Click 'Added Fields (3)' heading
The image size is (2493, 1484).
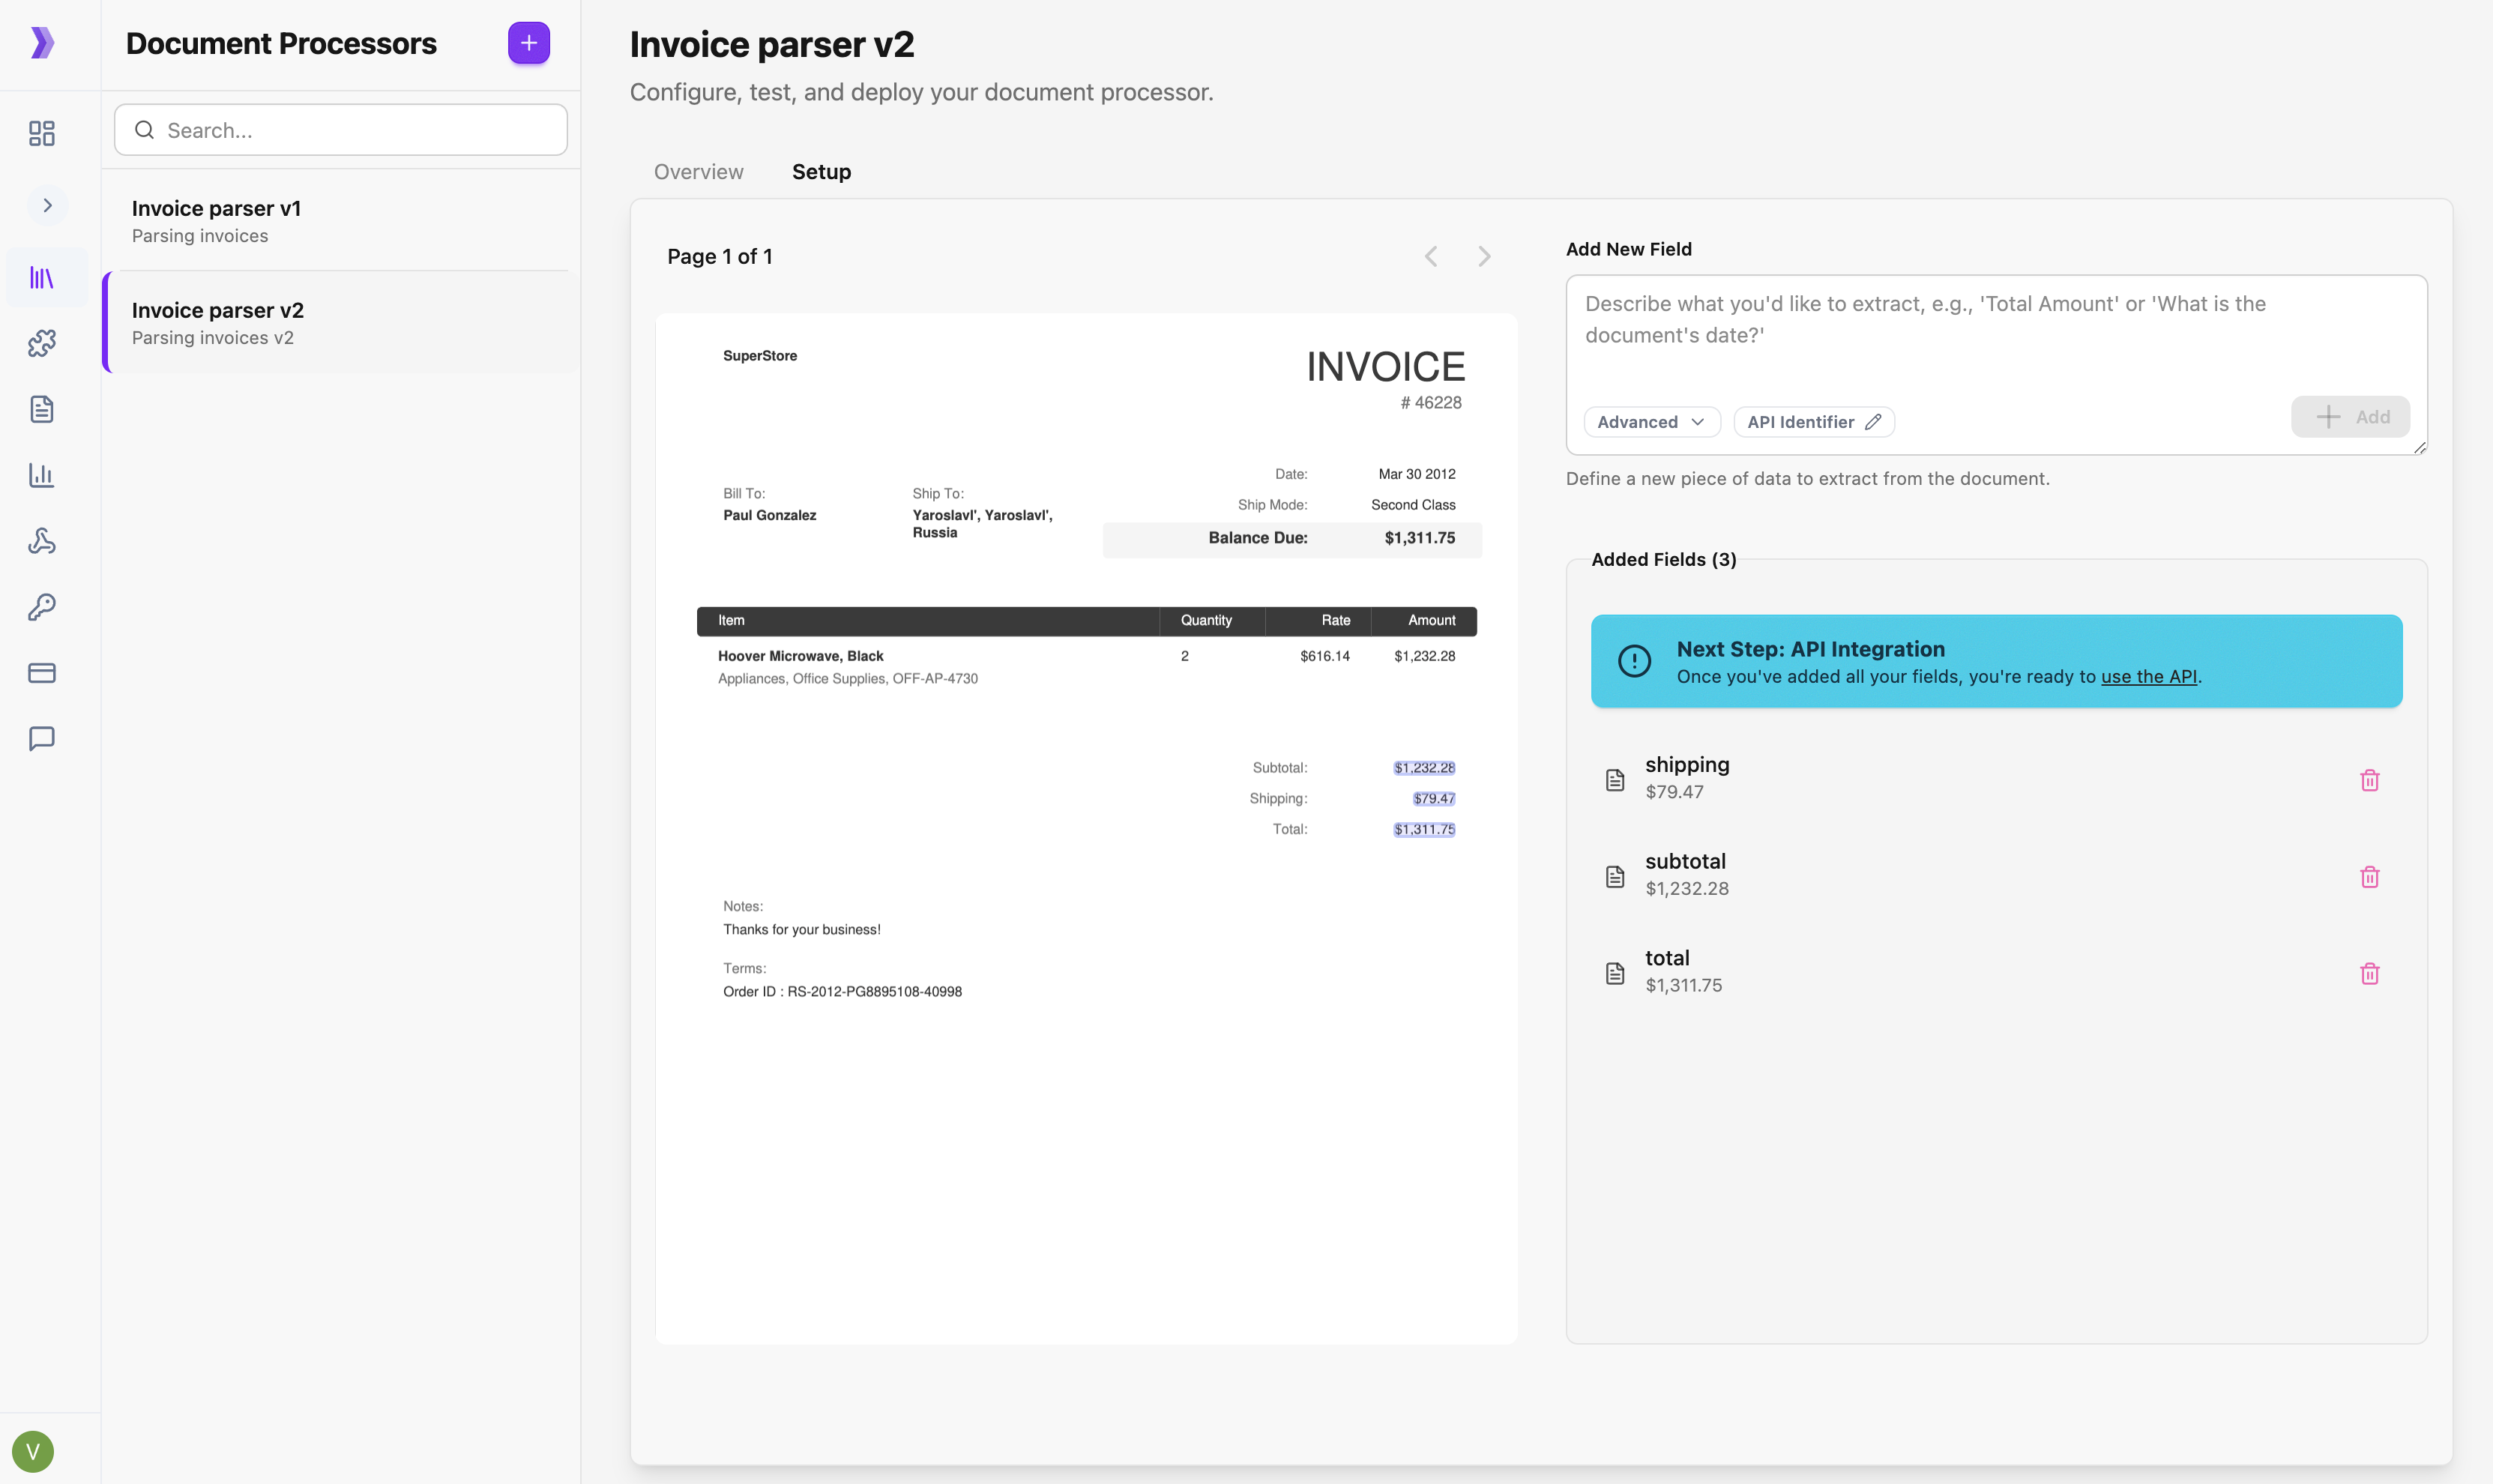[x=1664, y=560]
